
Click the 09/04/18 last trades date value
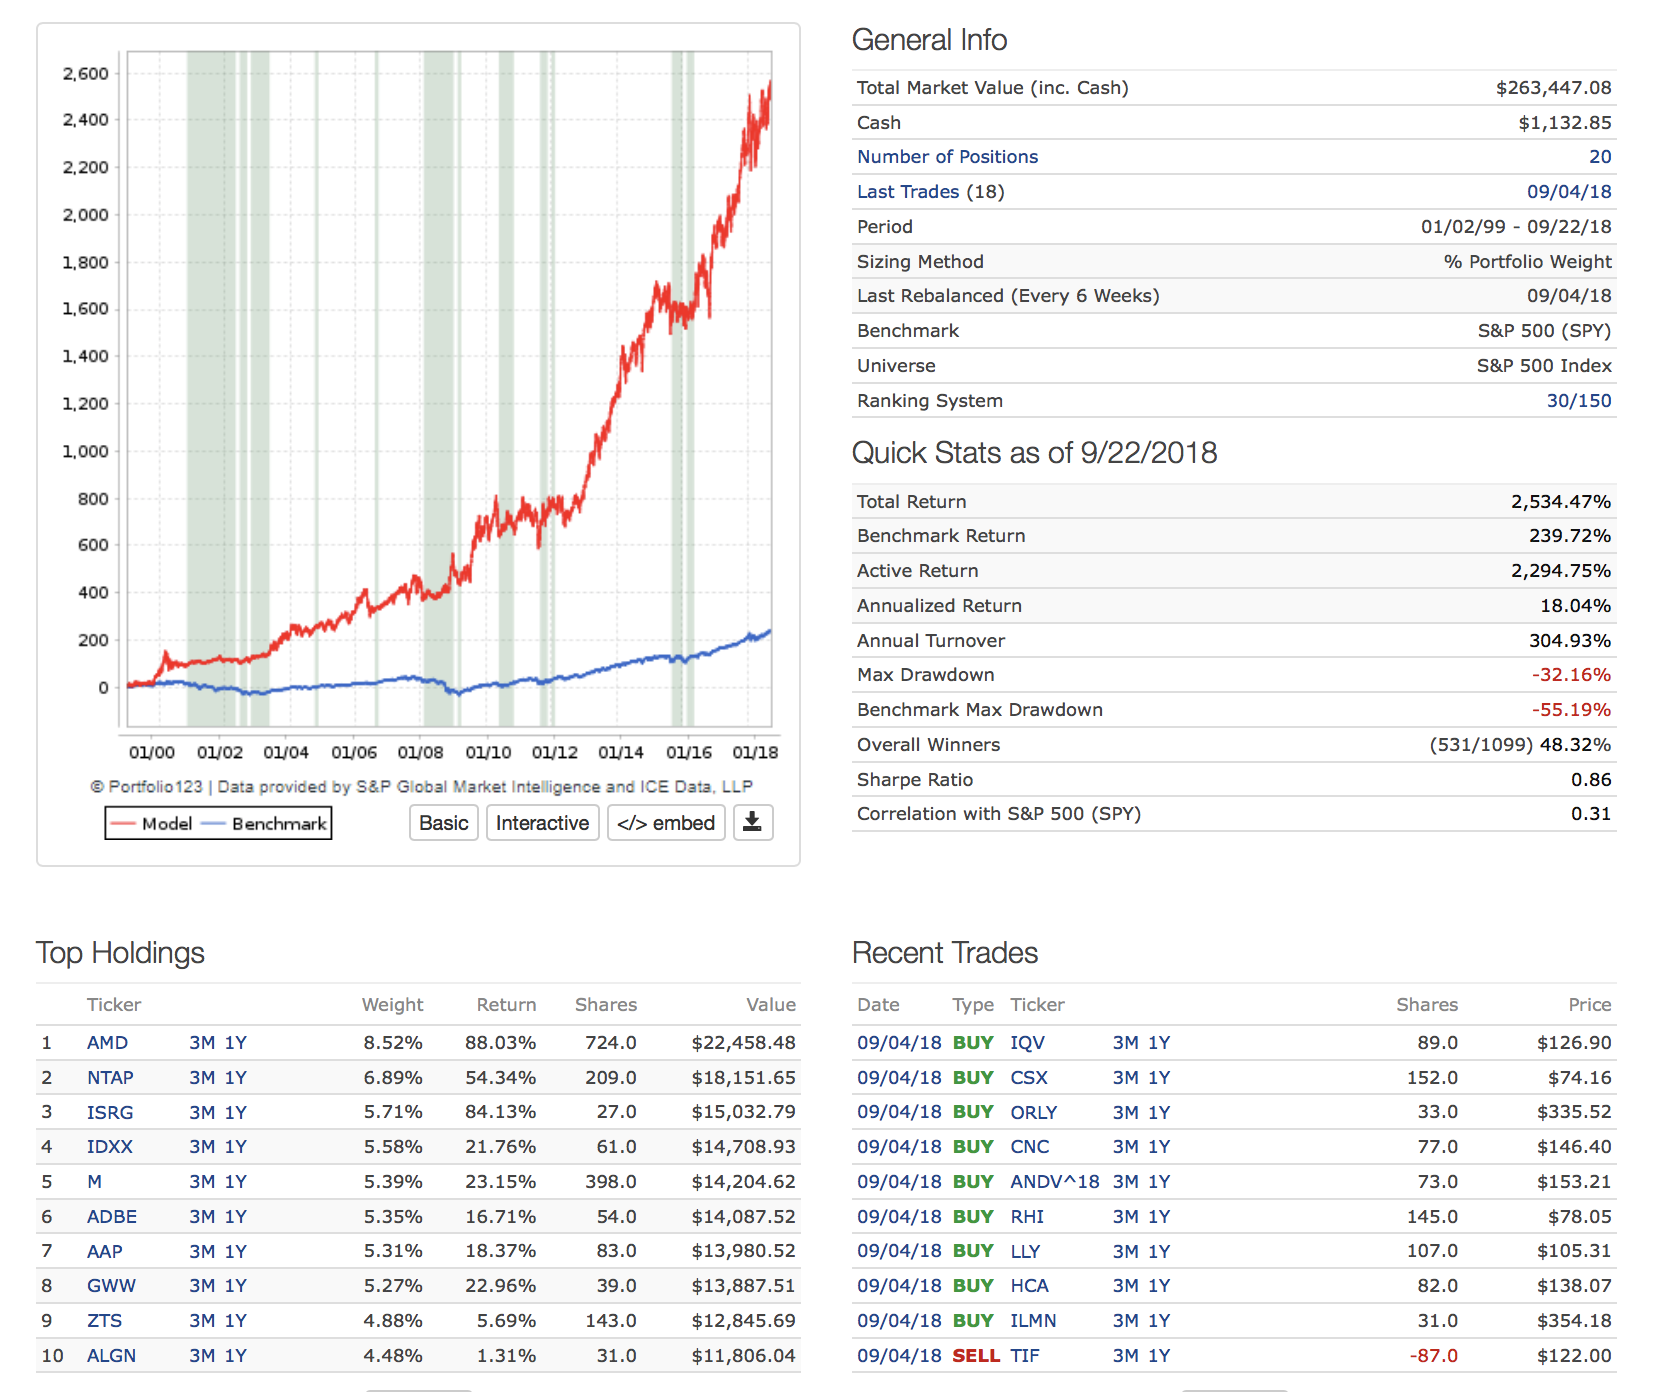pos(1568,192)
